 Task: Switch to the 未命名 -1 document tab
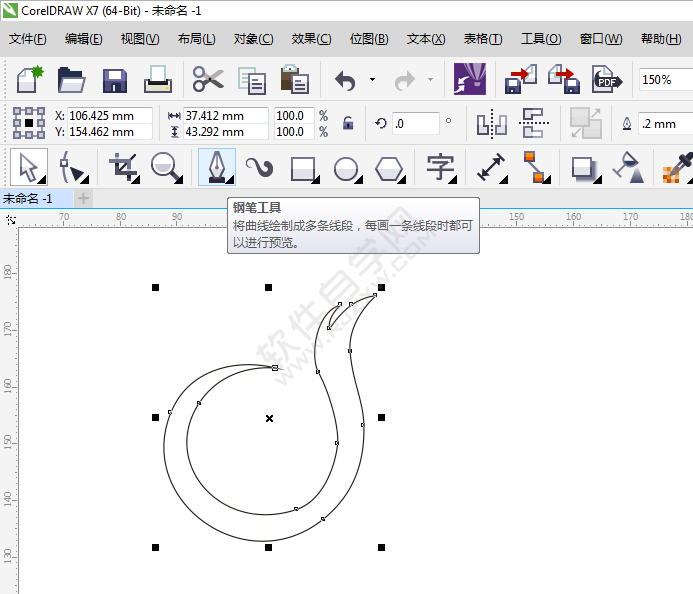click(x=34, y=198)
